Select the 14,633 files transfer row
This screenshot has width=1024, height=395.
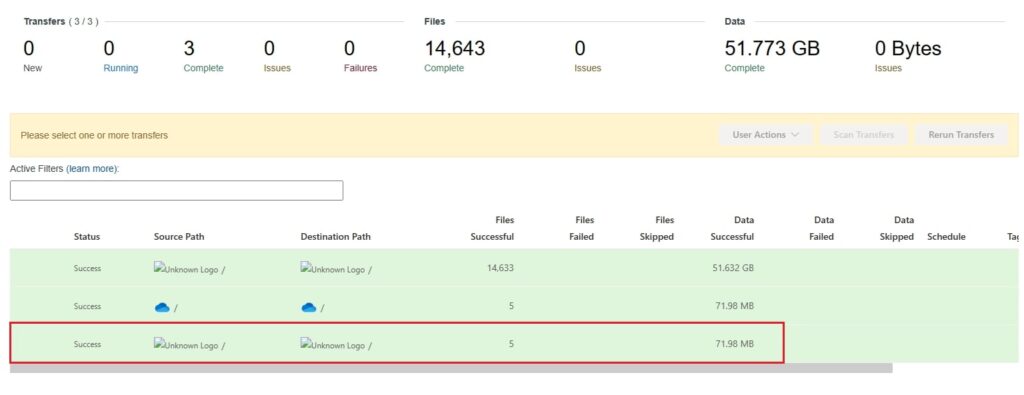[x=514, y=268]
